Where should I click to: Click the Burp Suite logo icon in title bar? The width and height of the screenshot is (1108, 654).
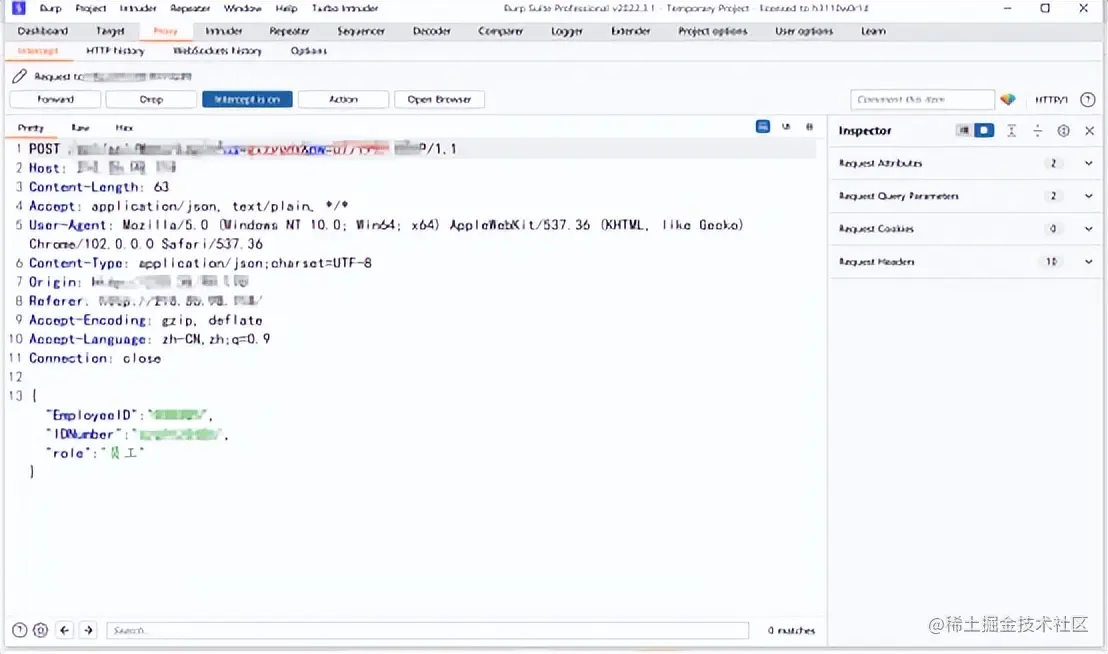(x=19, y=8)
